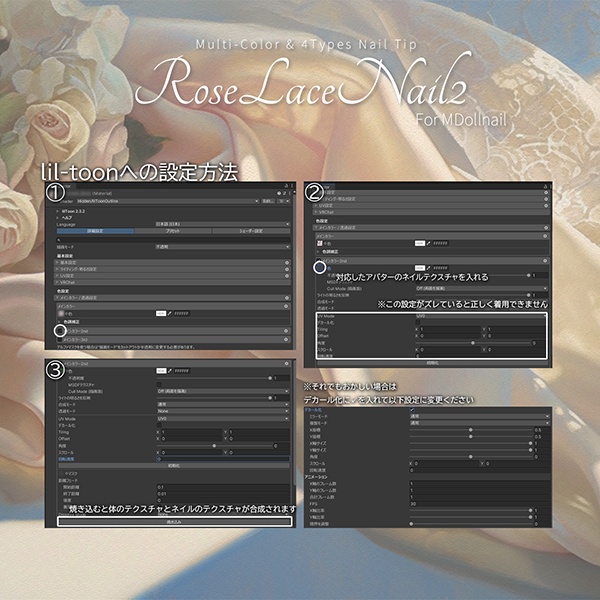The height and width of the screenshot is (600, 600).
Task: Expand VRChat section in panel 1
Action: point(173,282)
